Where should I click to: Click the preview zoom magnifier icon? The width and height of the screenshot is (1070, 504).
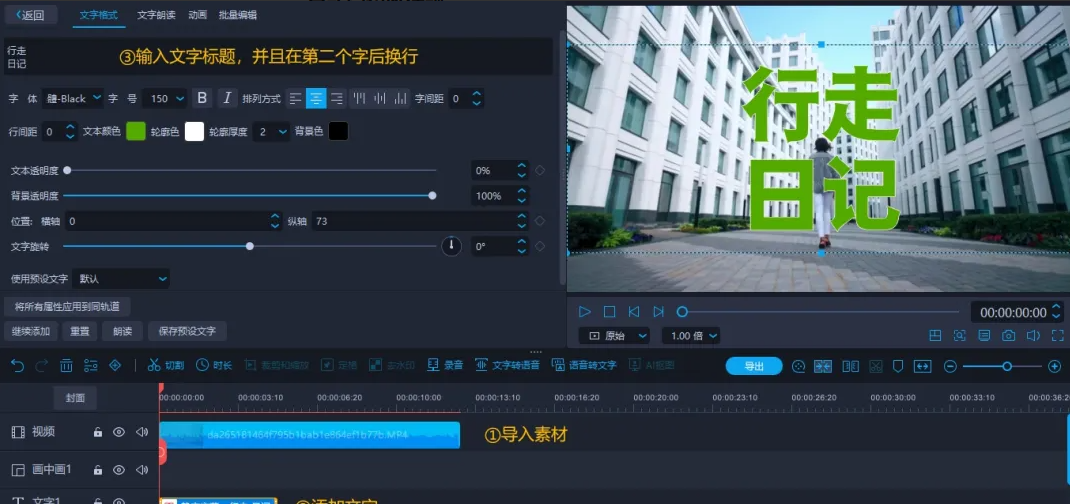[959, 336]
